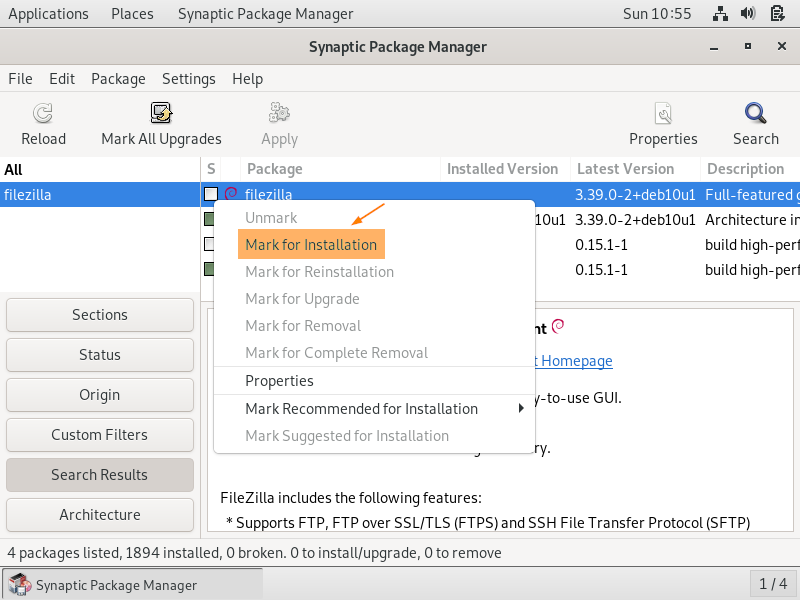Open the Edit menu
This screenshot has width=800, height=600.
pos(62,79)
